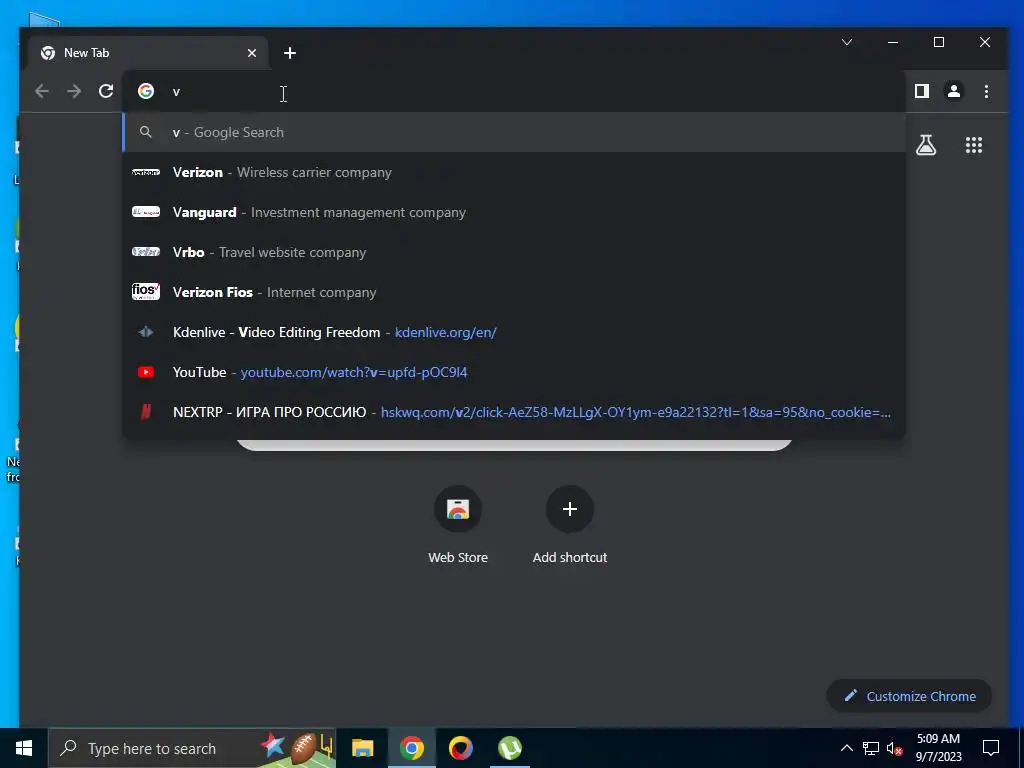Screen dimensions: 1024x768
Task: Click the network tray icon
Action: (x=871, y=748)
